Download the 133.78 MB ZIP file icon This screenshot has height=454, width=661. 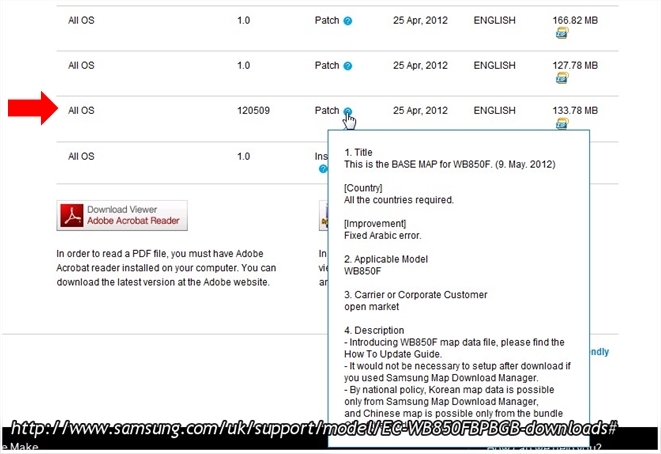pyautogui.click(x=562, y=124)
